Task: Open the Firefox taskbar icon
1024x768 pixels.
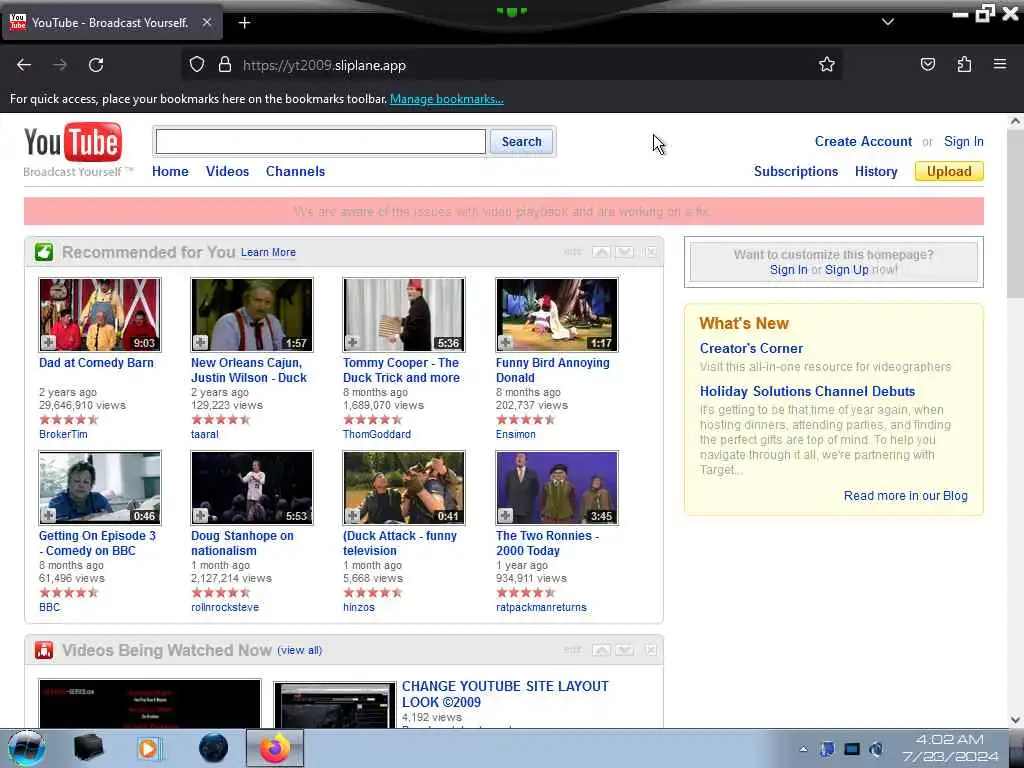Action: coord(275,748)
